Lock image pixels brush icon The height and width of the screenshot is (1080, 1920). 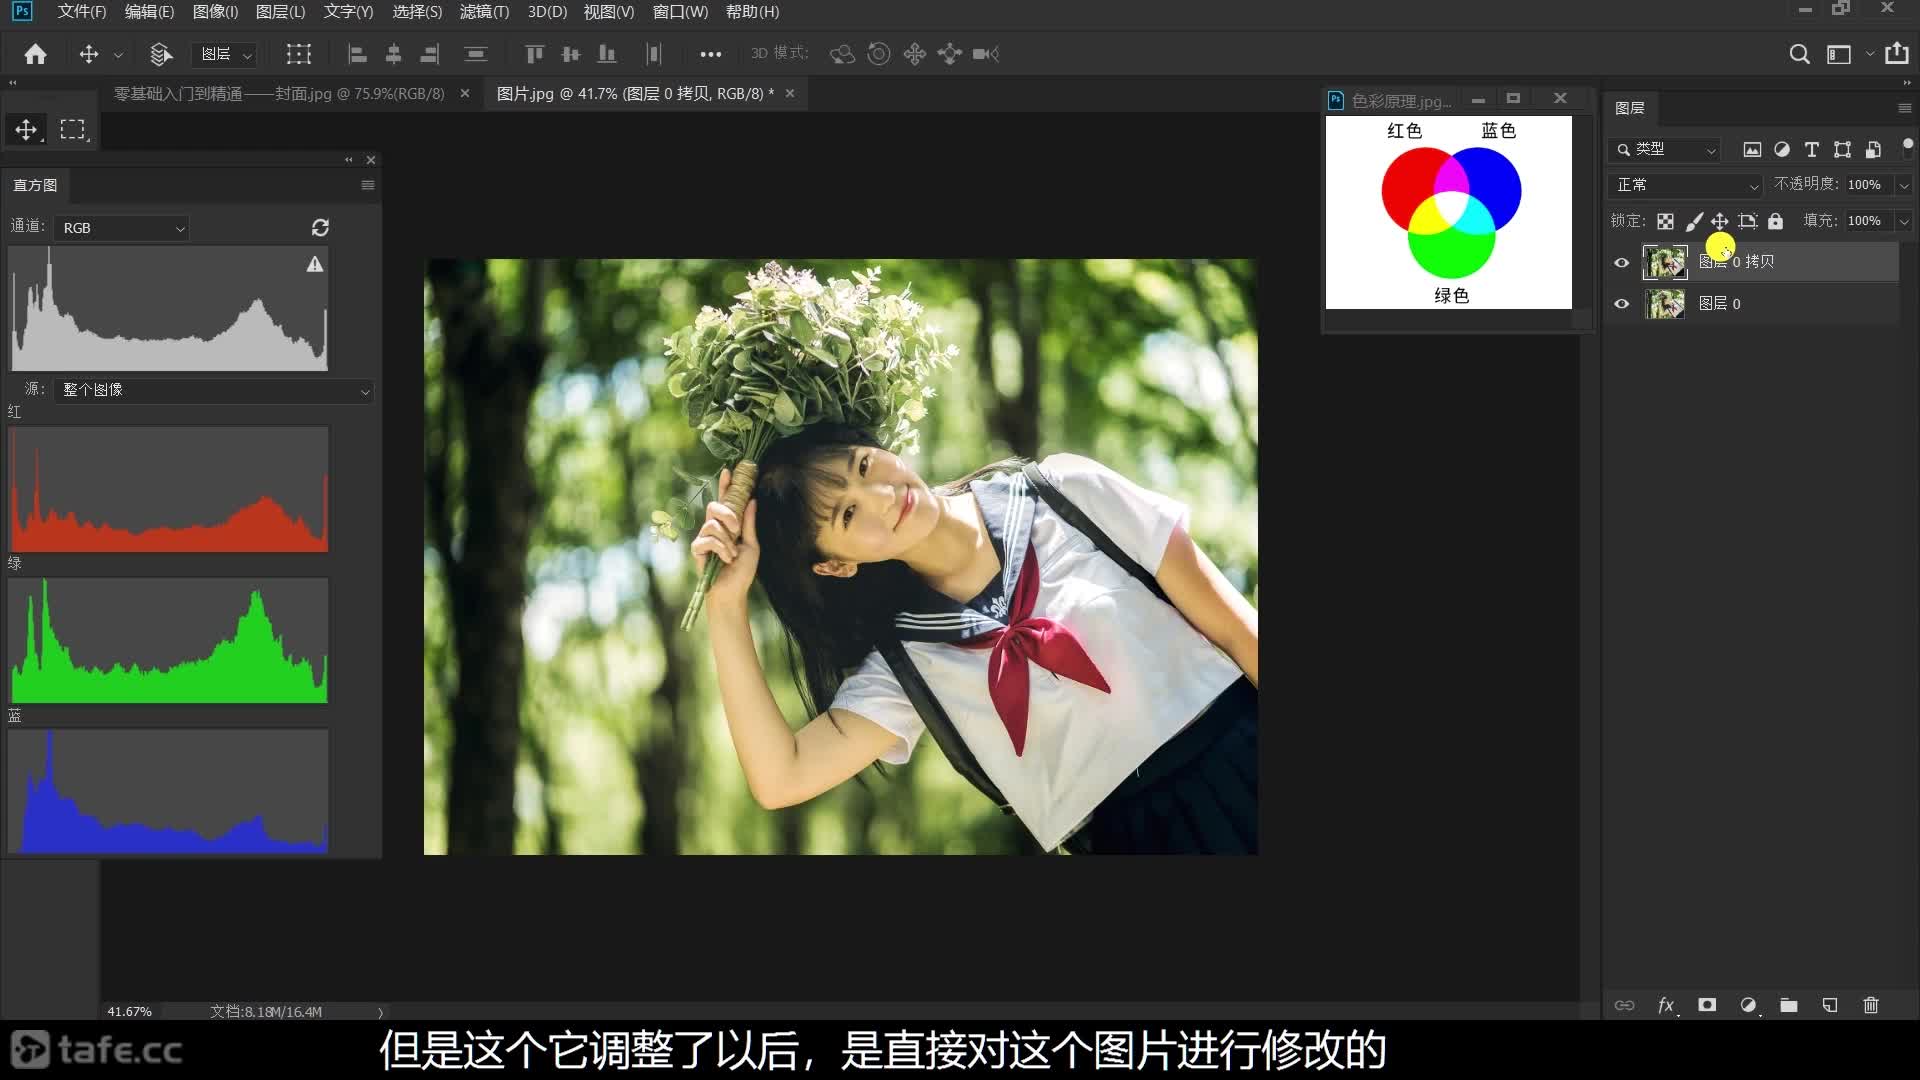(x=1694, y=221)
